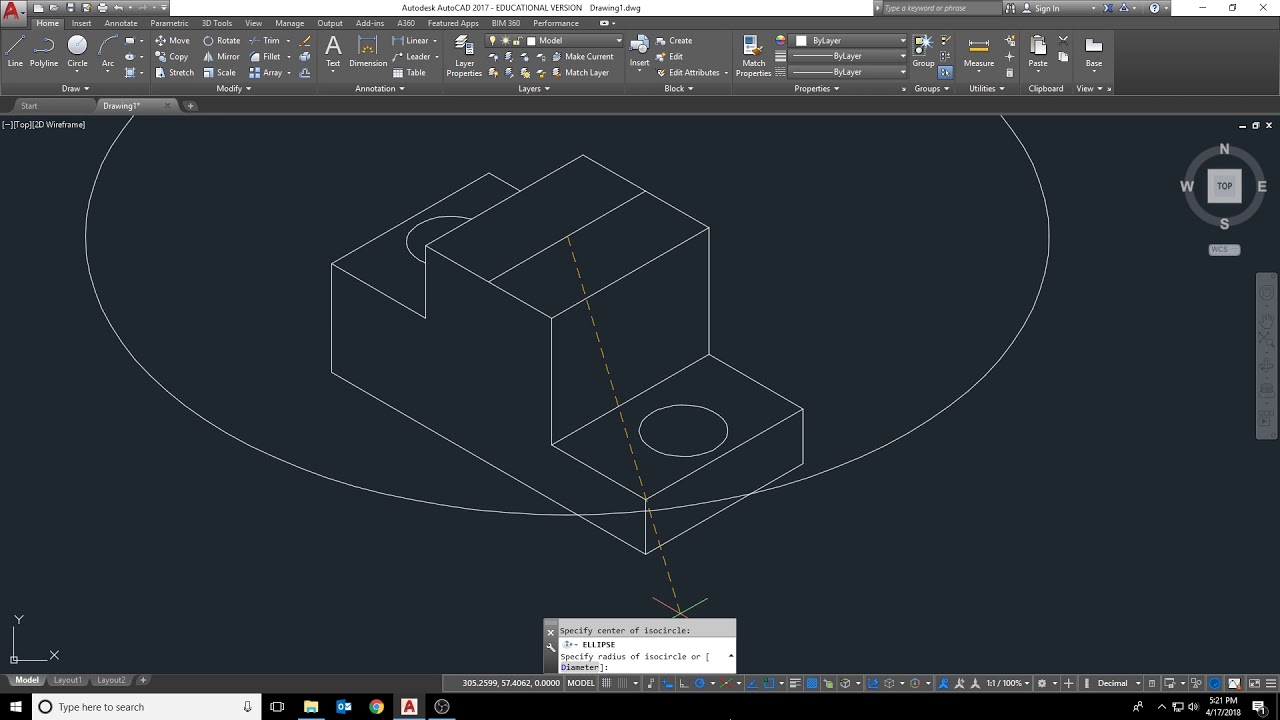Image resolution: width=1280 pixels, height=720 pixels.
Task: Click Match Properties
Action: pos(753,56)
